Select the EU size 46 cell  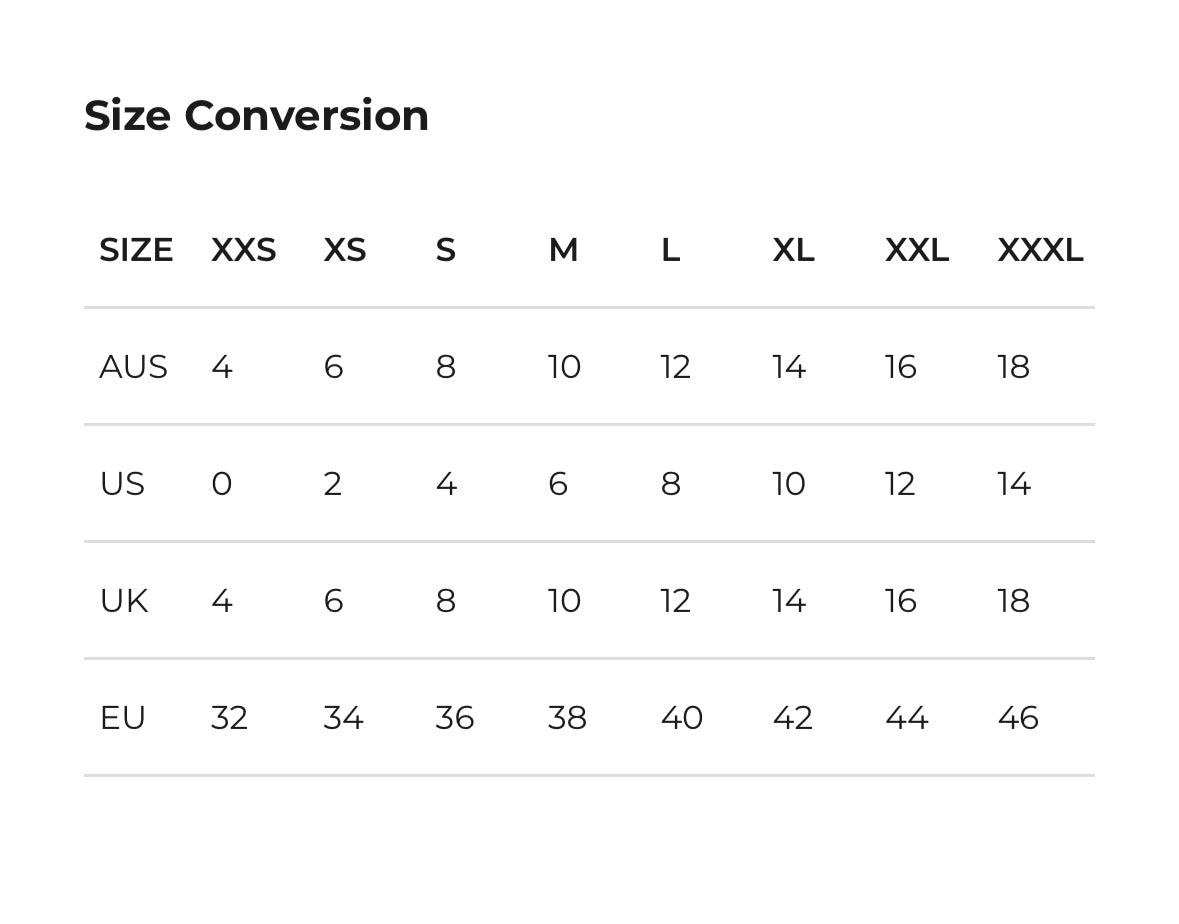pyautogui.click(x=1017, y=718)
